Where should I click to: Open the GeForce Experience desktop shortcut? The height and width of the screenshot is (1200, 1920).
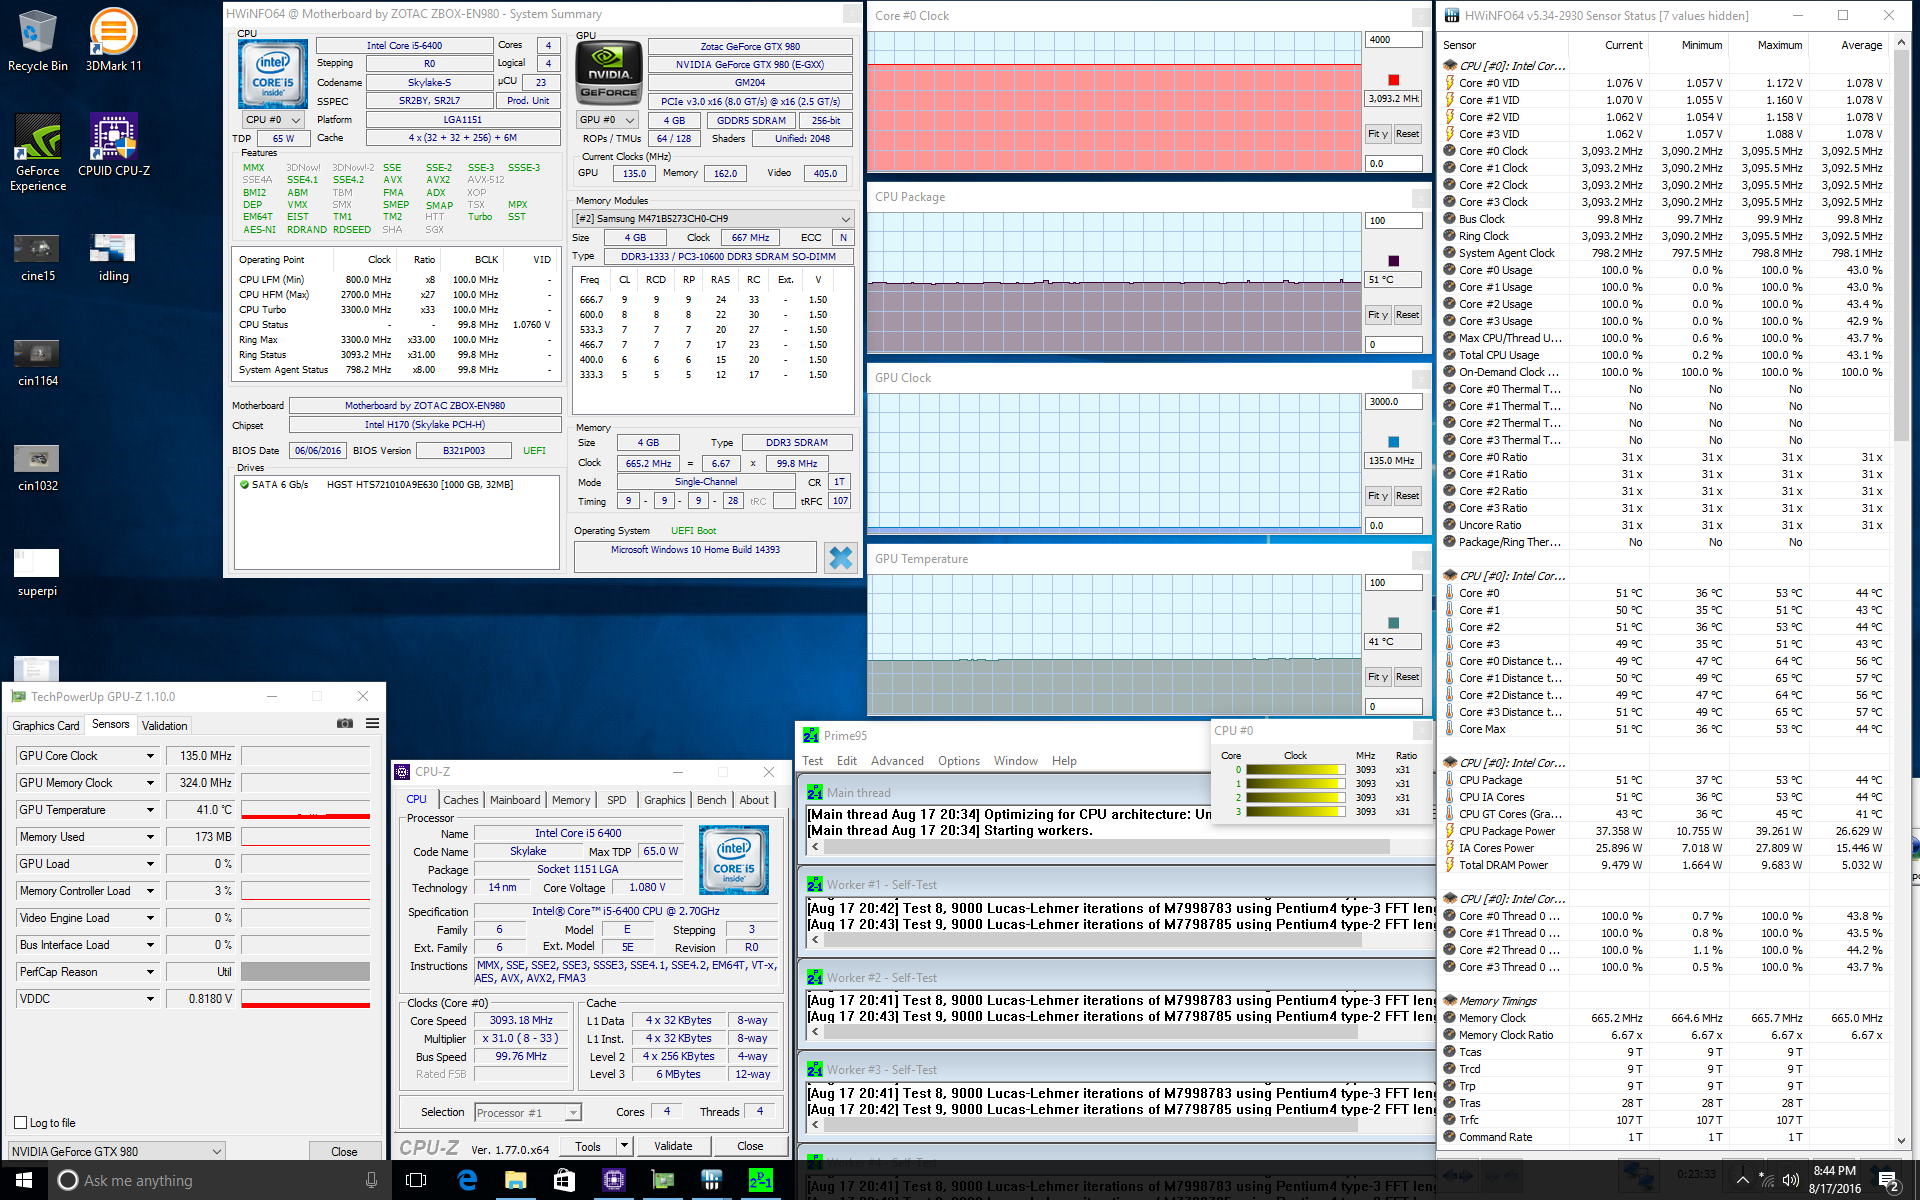(x=38, y=152)
